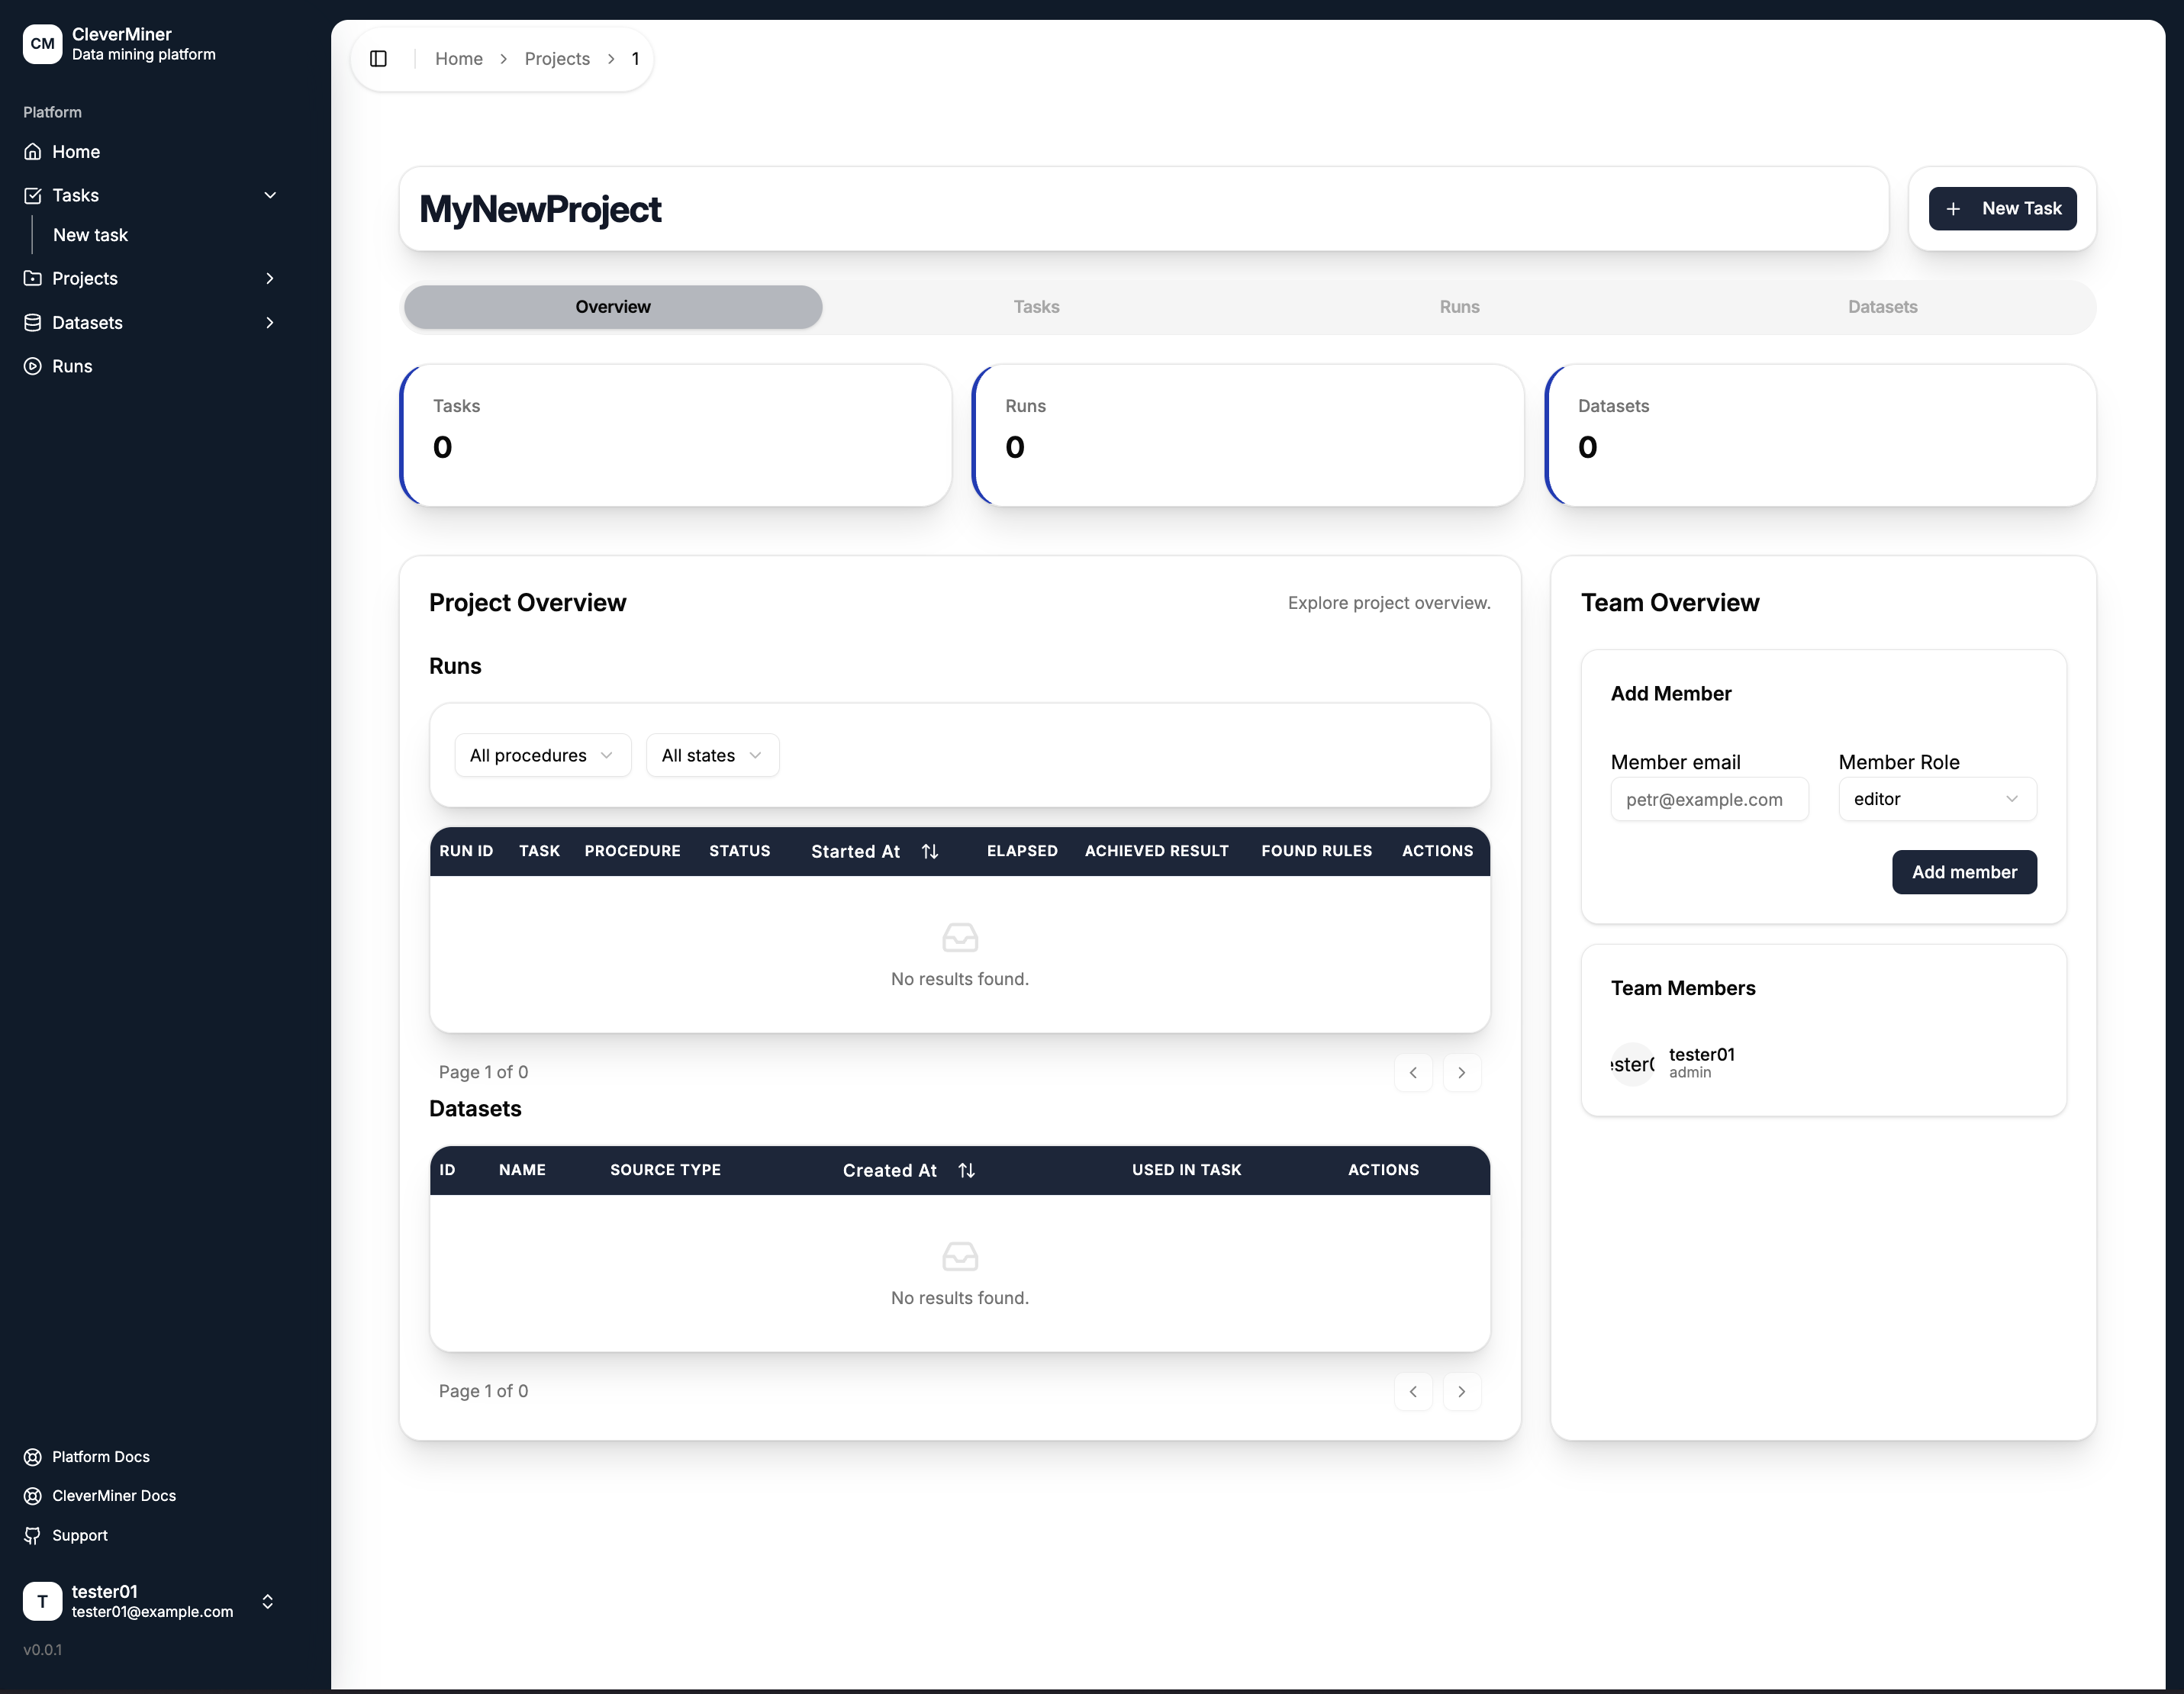The image size is (2184, 1694).
Task: Open the All states filter dropdown
Action: click(x=713, y=755)
